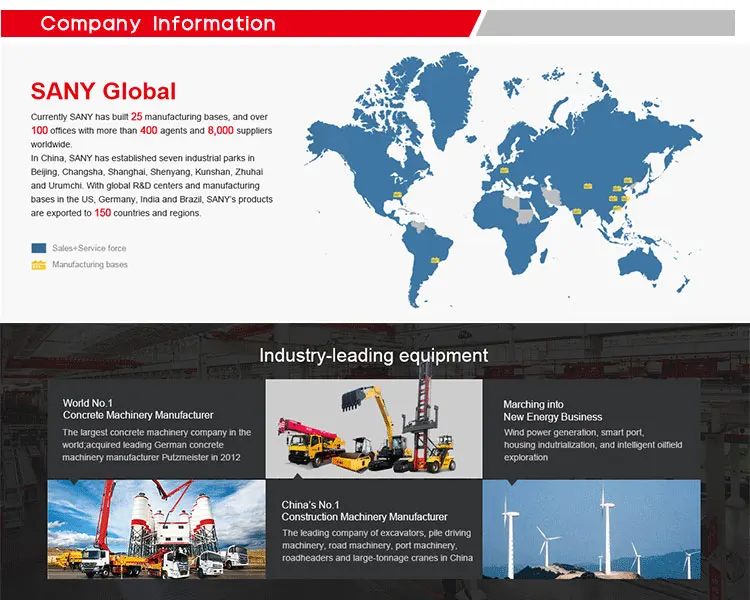Open the concrete pump trucks photo

click(x=156, y=529)
